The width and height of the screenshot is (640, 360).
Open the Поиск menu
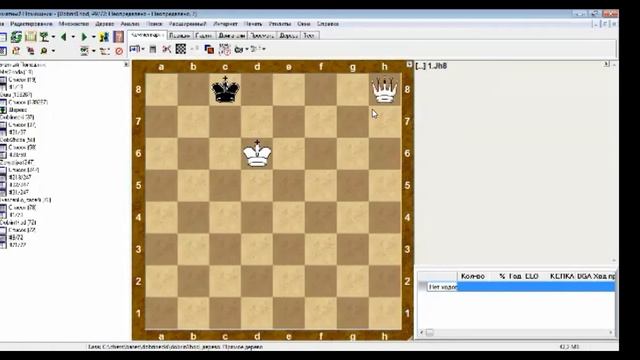tap(154, 24)
